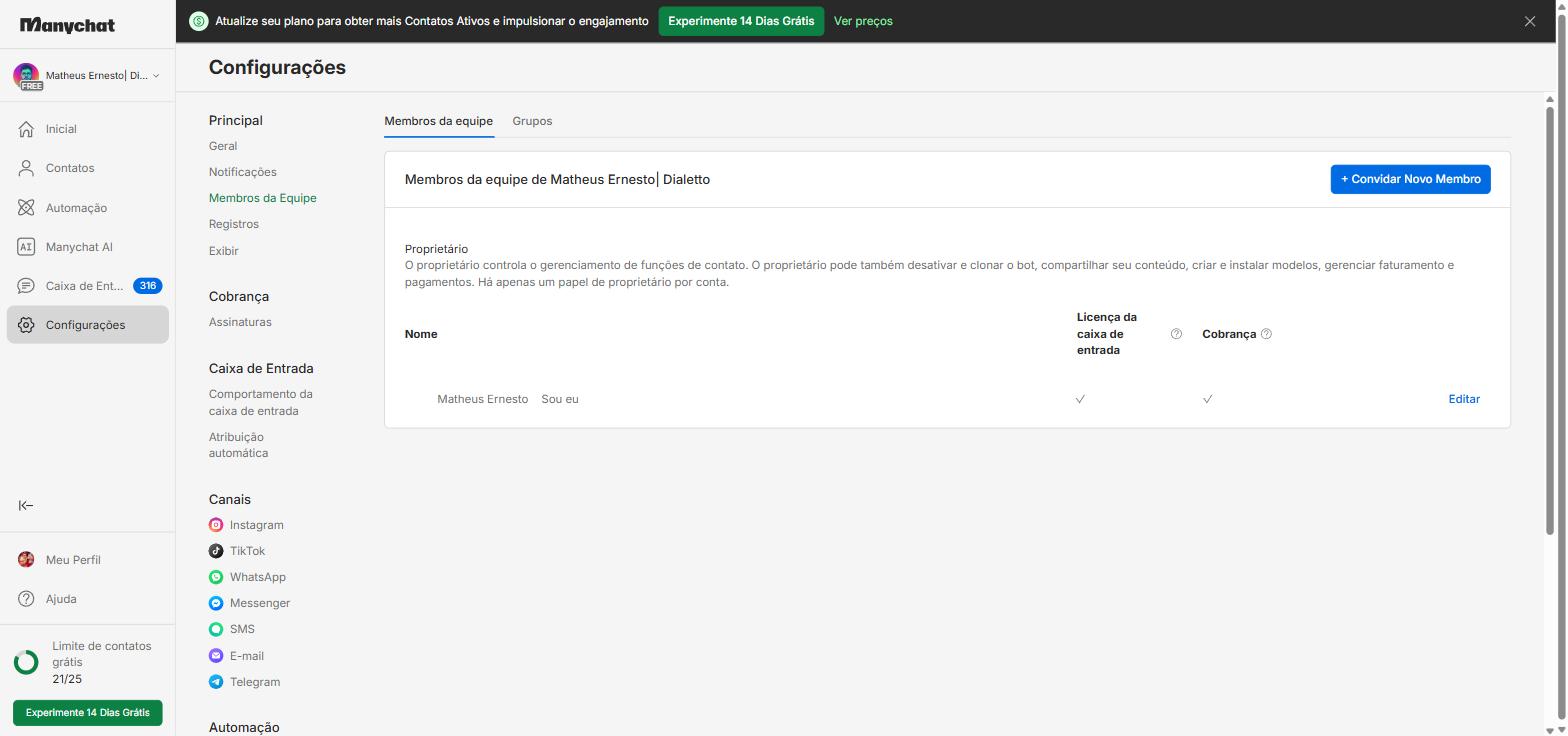
Task: Click the Licença checkmark for Matheus Ernesto
Action: [x=1080, y=399]
